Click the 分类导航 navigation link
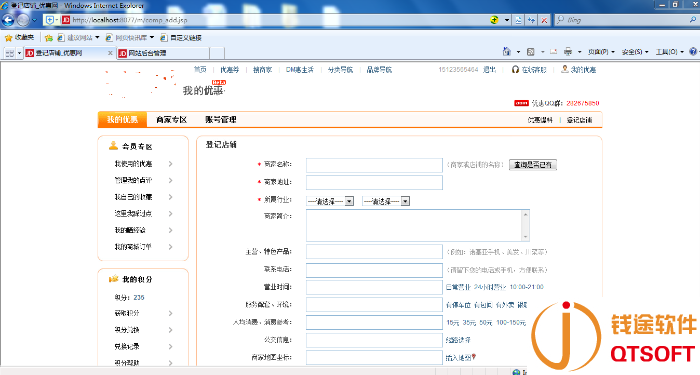This screenshot has height=375, width=700. pyautogui.click(x=340, y=70)
